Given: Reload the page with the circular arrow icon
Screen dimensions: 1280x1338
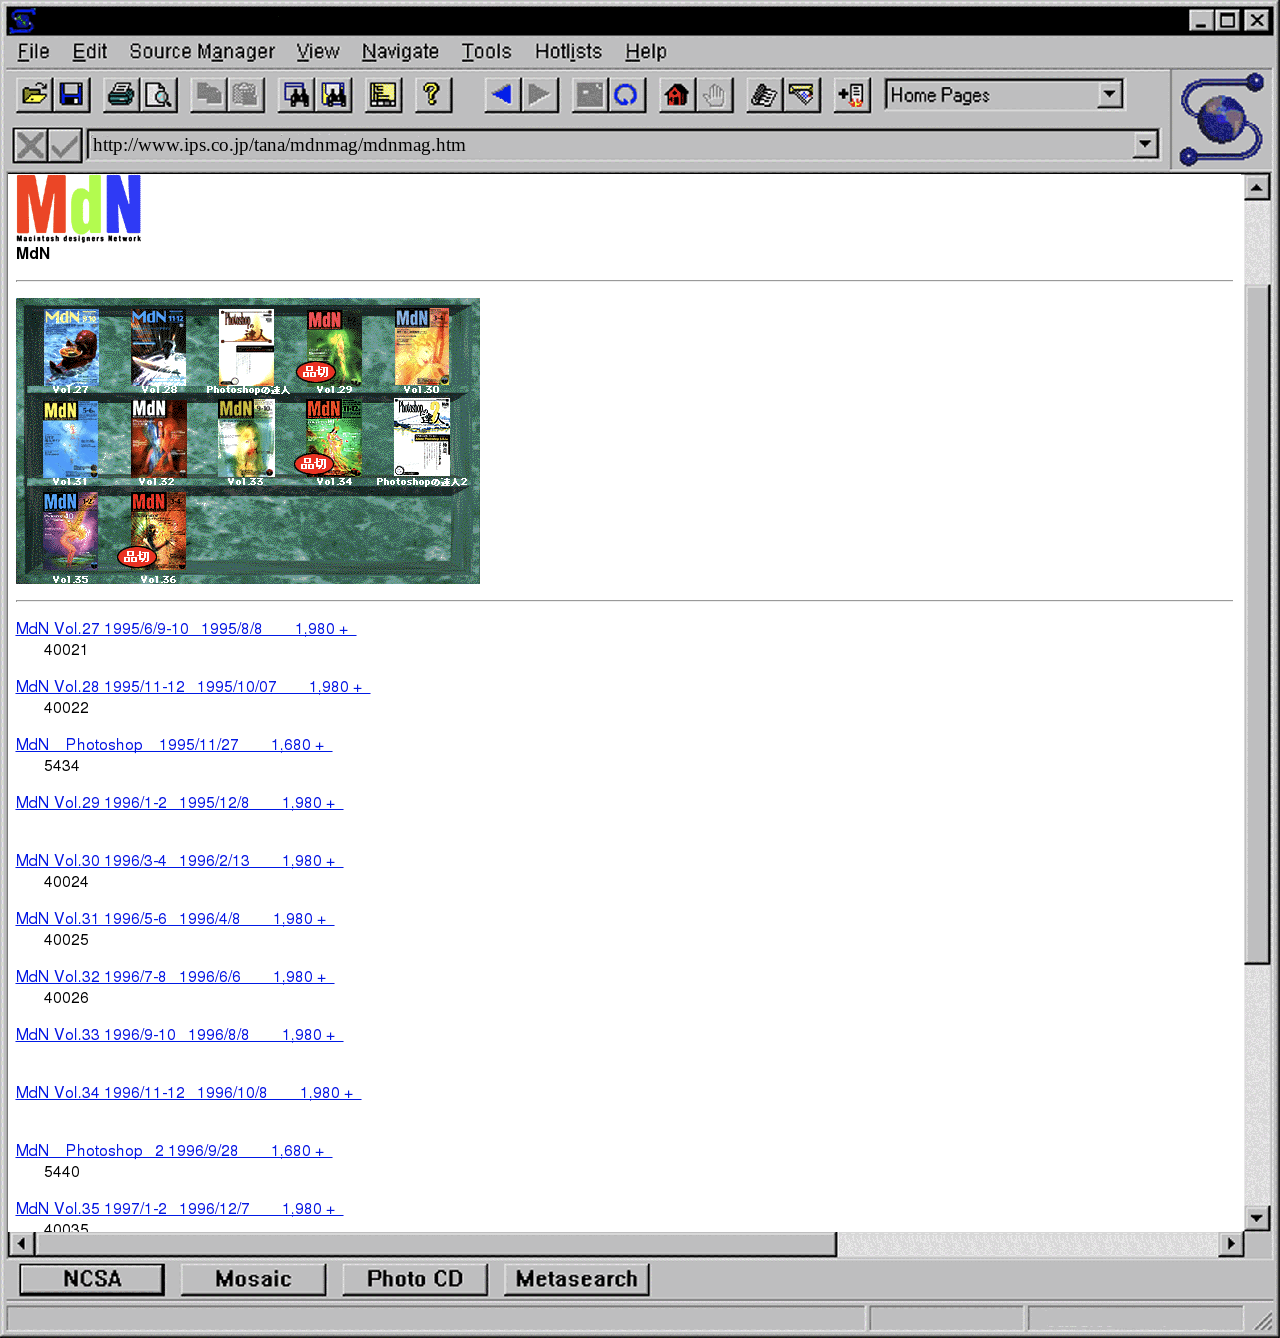Looking at the screenshot, I should 626,95.
